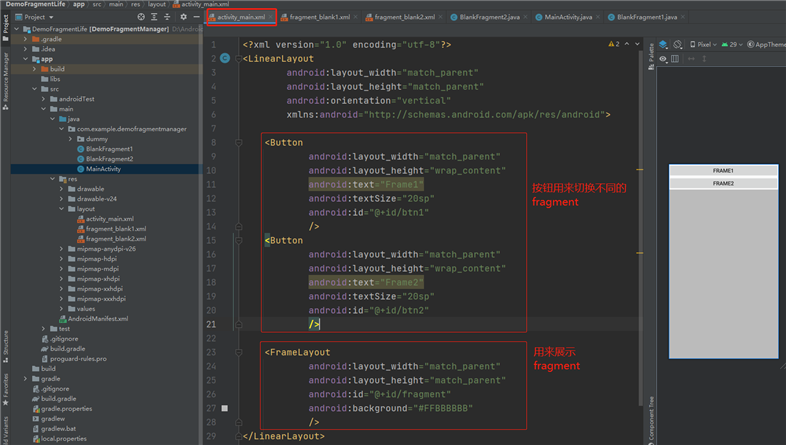
Task: Close the MainActivity.java tab
Action: [x=598, y=17]
